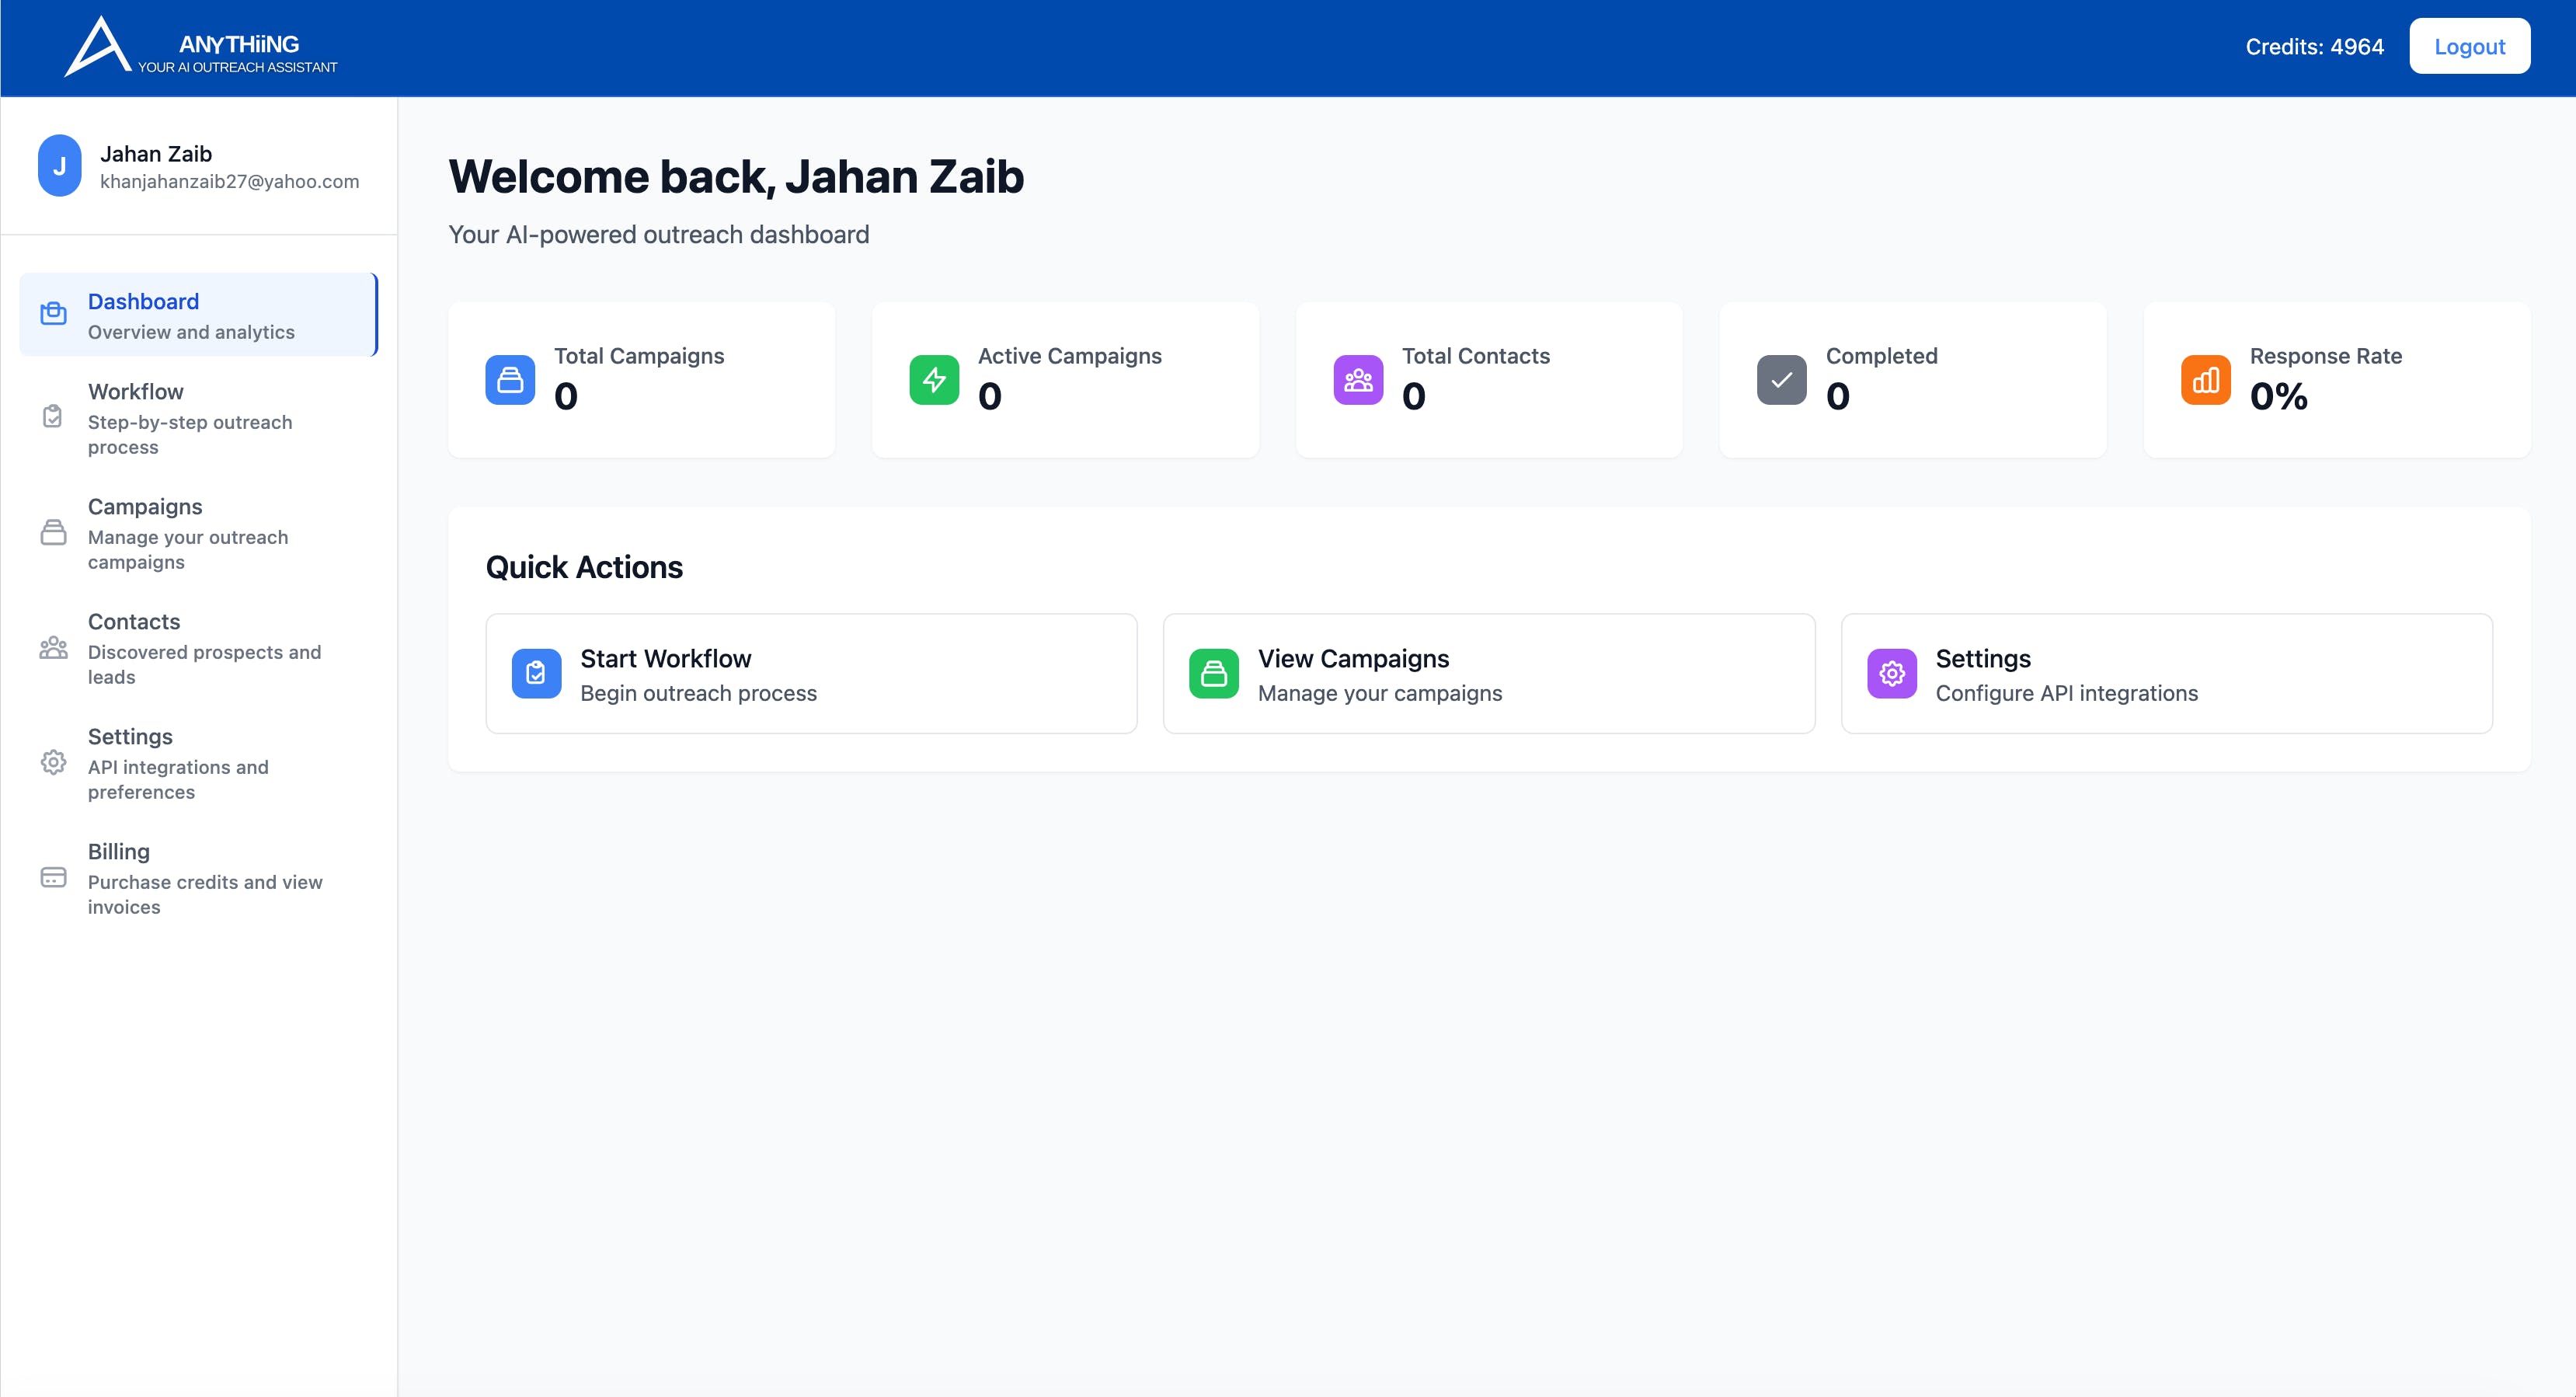Click the blue Start Workflow clipboard icon
This screenshot has height=1397, width=2576.
(536, 673)
